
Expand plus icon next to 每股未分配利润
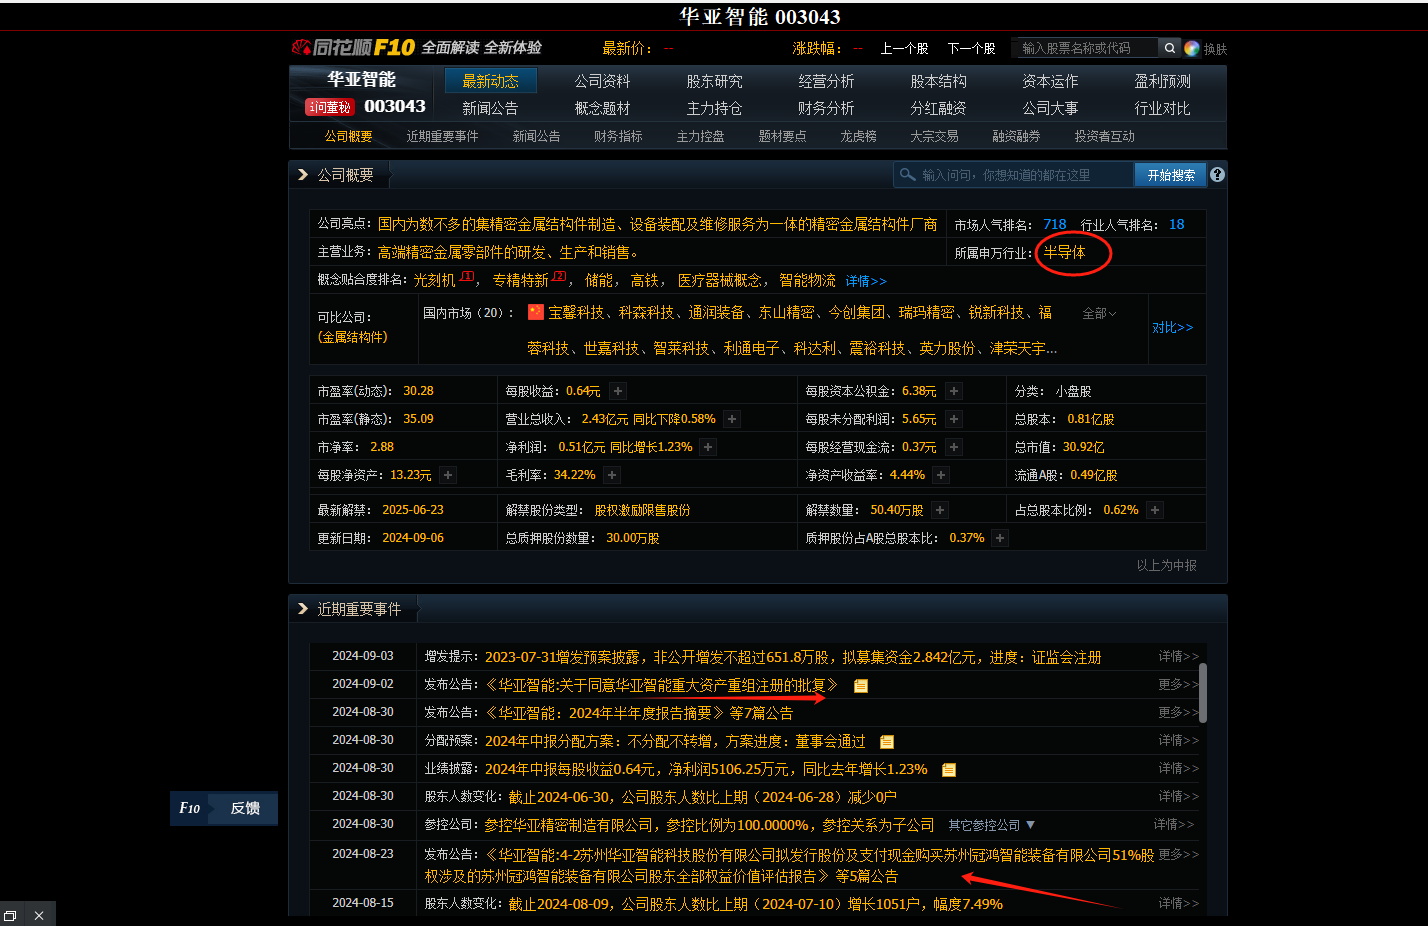point(954,419)
